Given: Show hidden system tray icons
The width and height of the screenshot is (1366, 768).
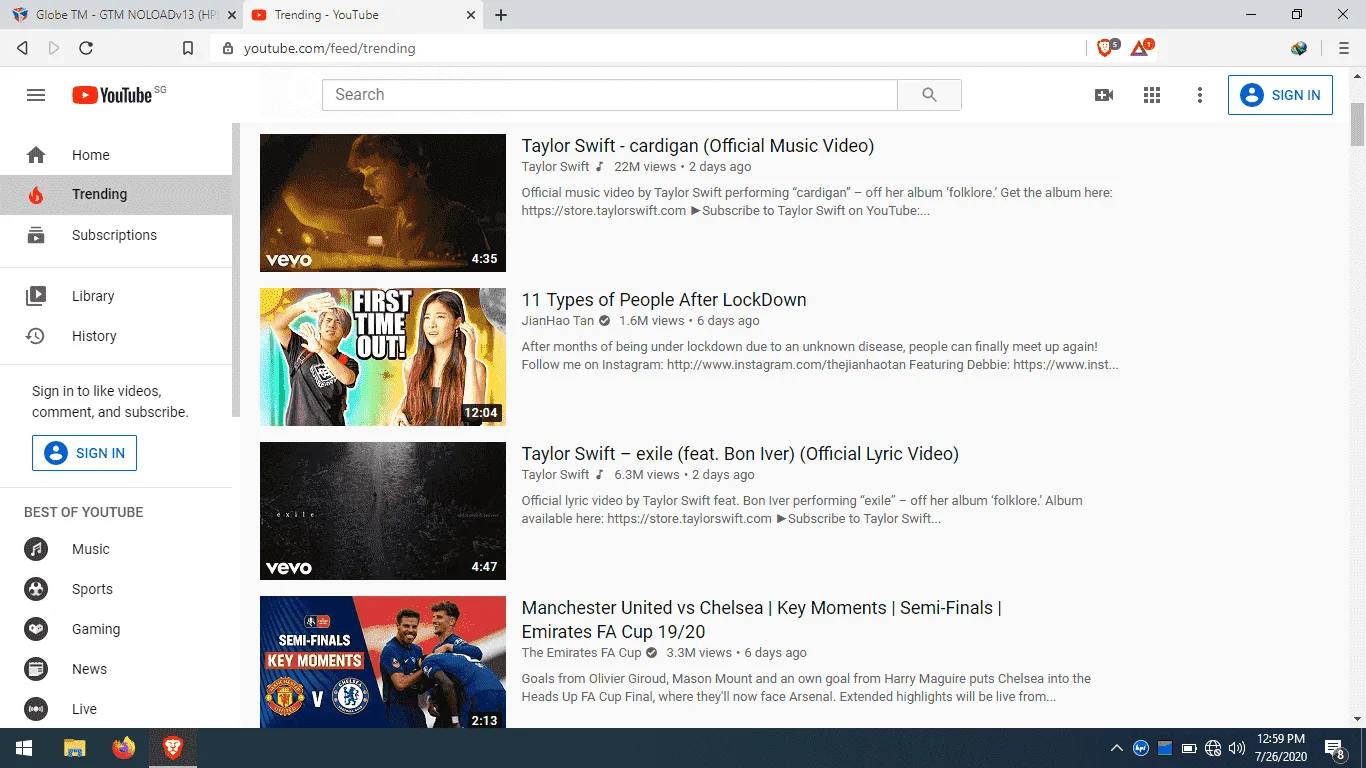Looking at the screenshot, I should coord(1117,748).
